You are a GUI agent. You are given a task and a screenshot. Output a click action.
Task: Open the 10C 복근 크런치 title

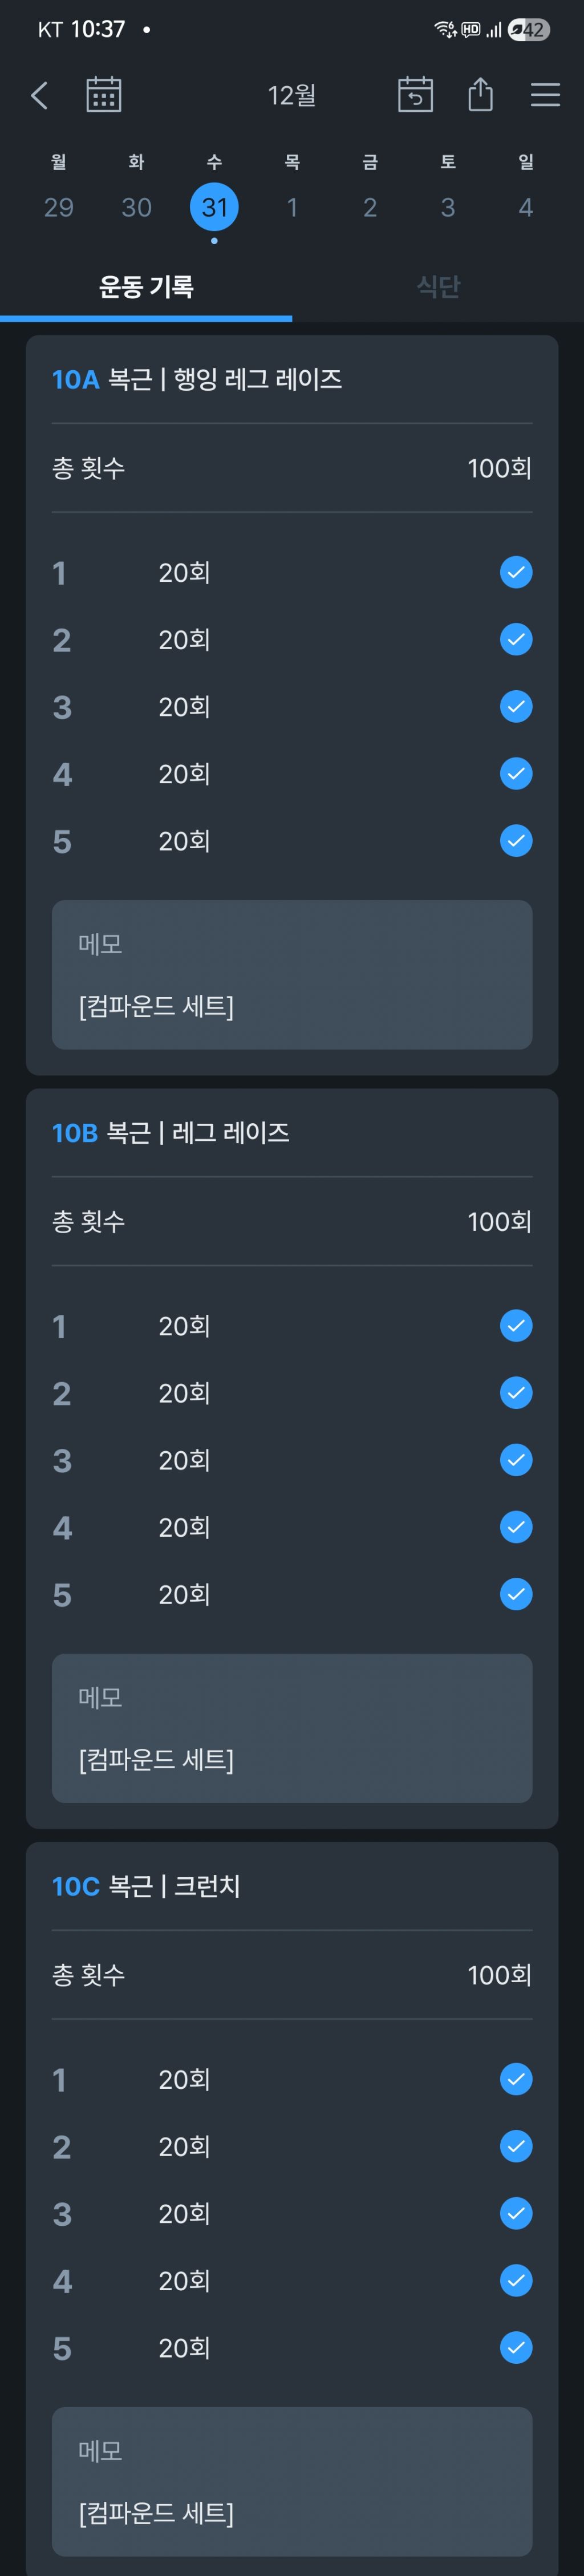tap(146, 1886)
